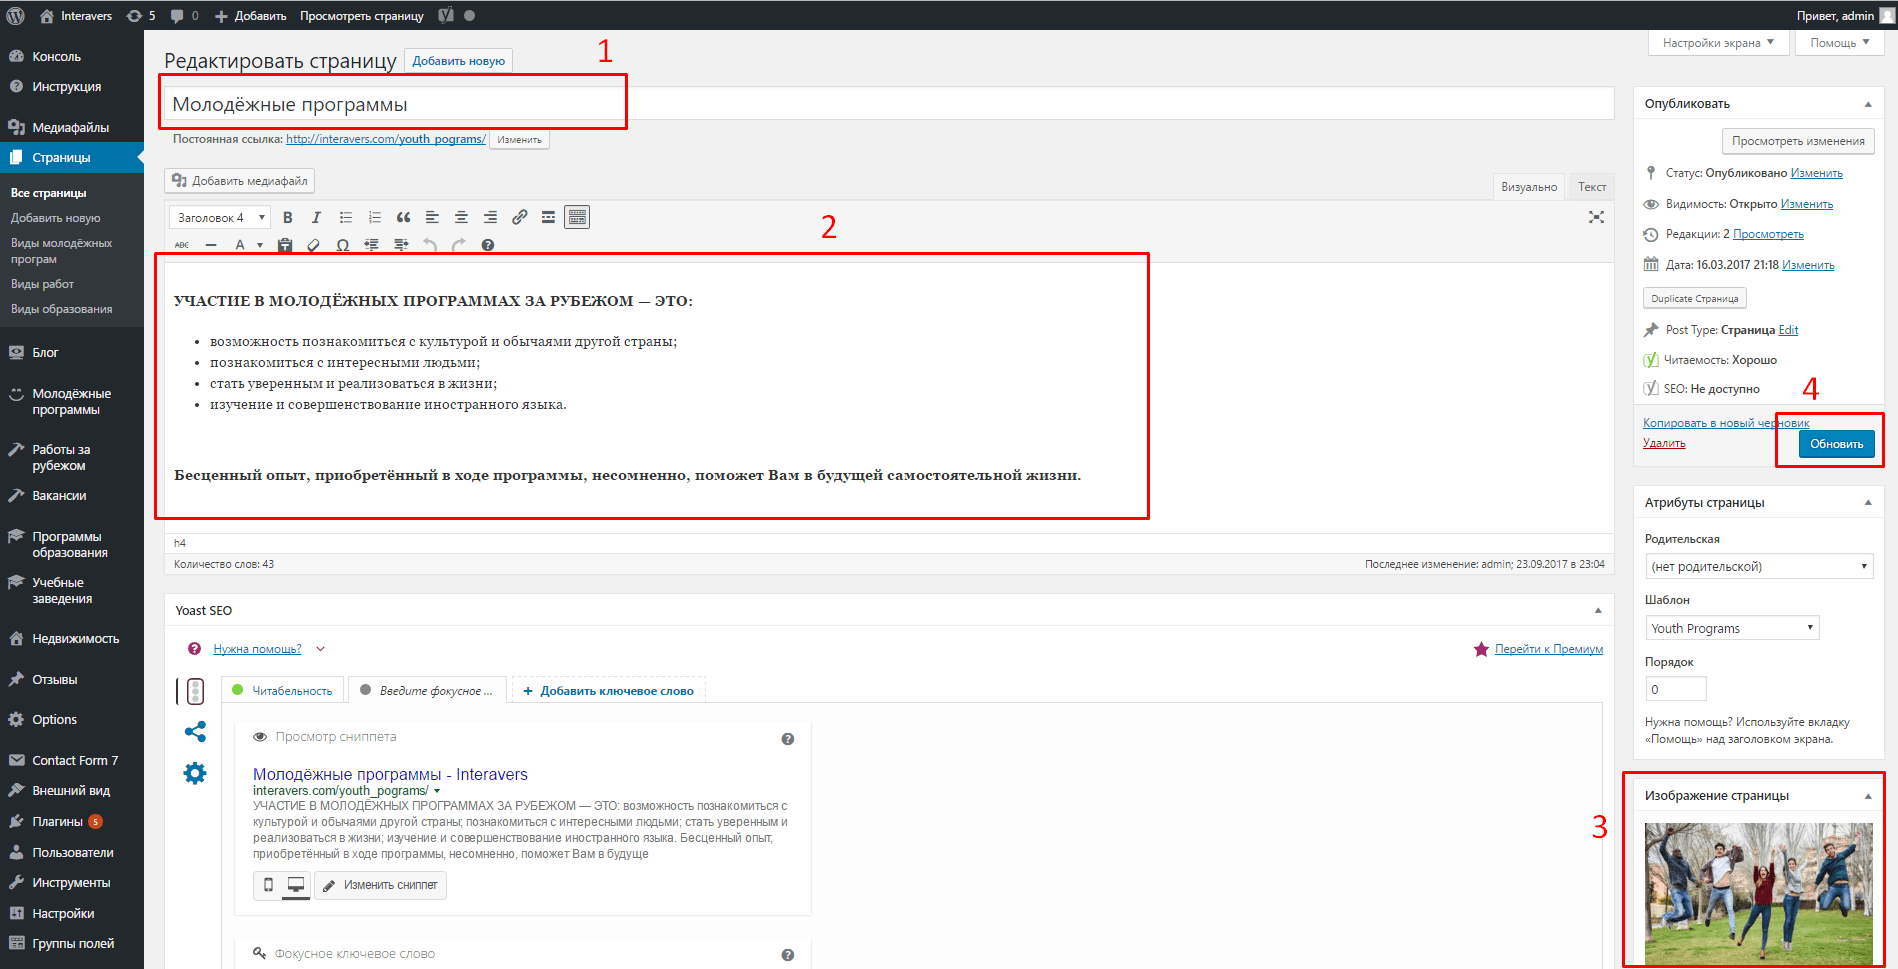Toggle bold formatting in the editor toolbar
Screen dimensions: 1898x969
coord(288,217)
